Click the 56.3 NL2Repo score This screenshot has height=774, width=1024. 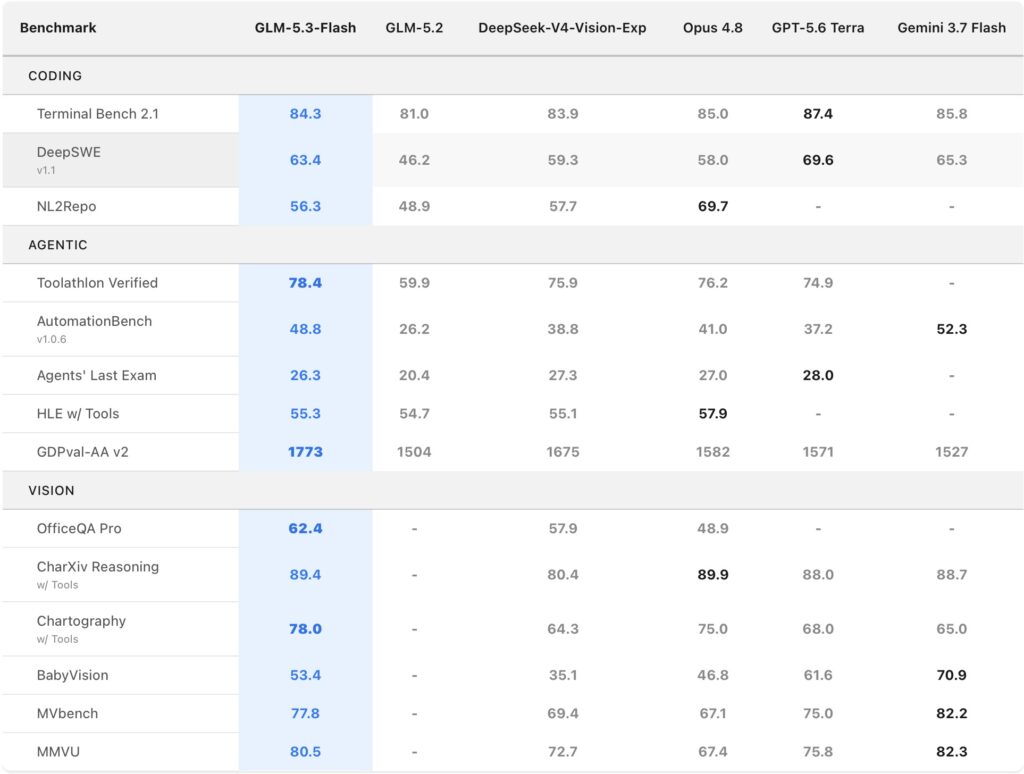pyautogui.click(x=305, y=206)
